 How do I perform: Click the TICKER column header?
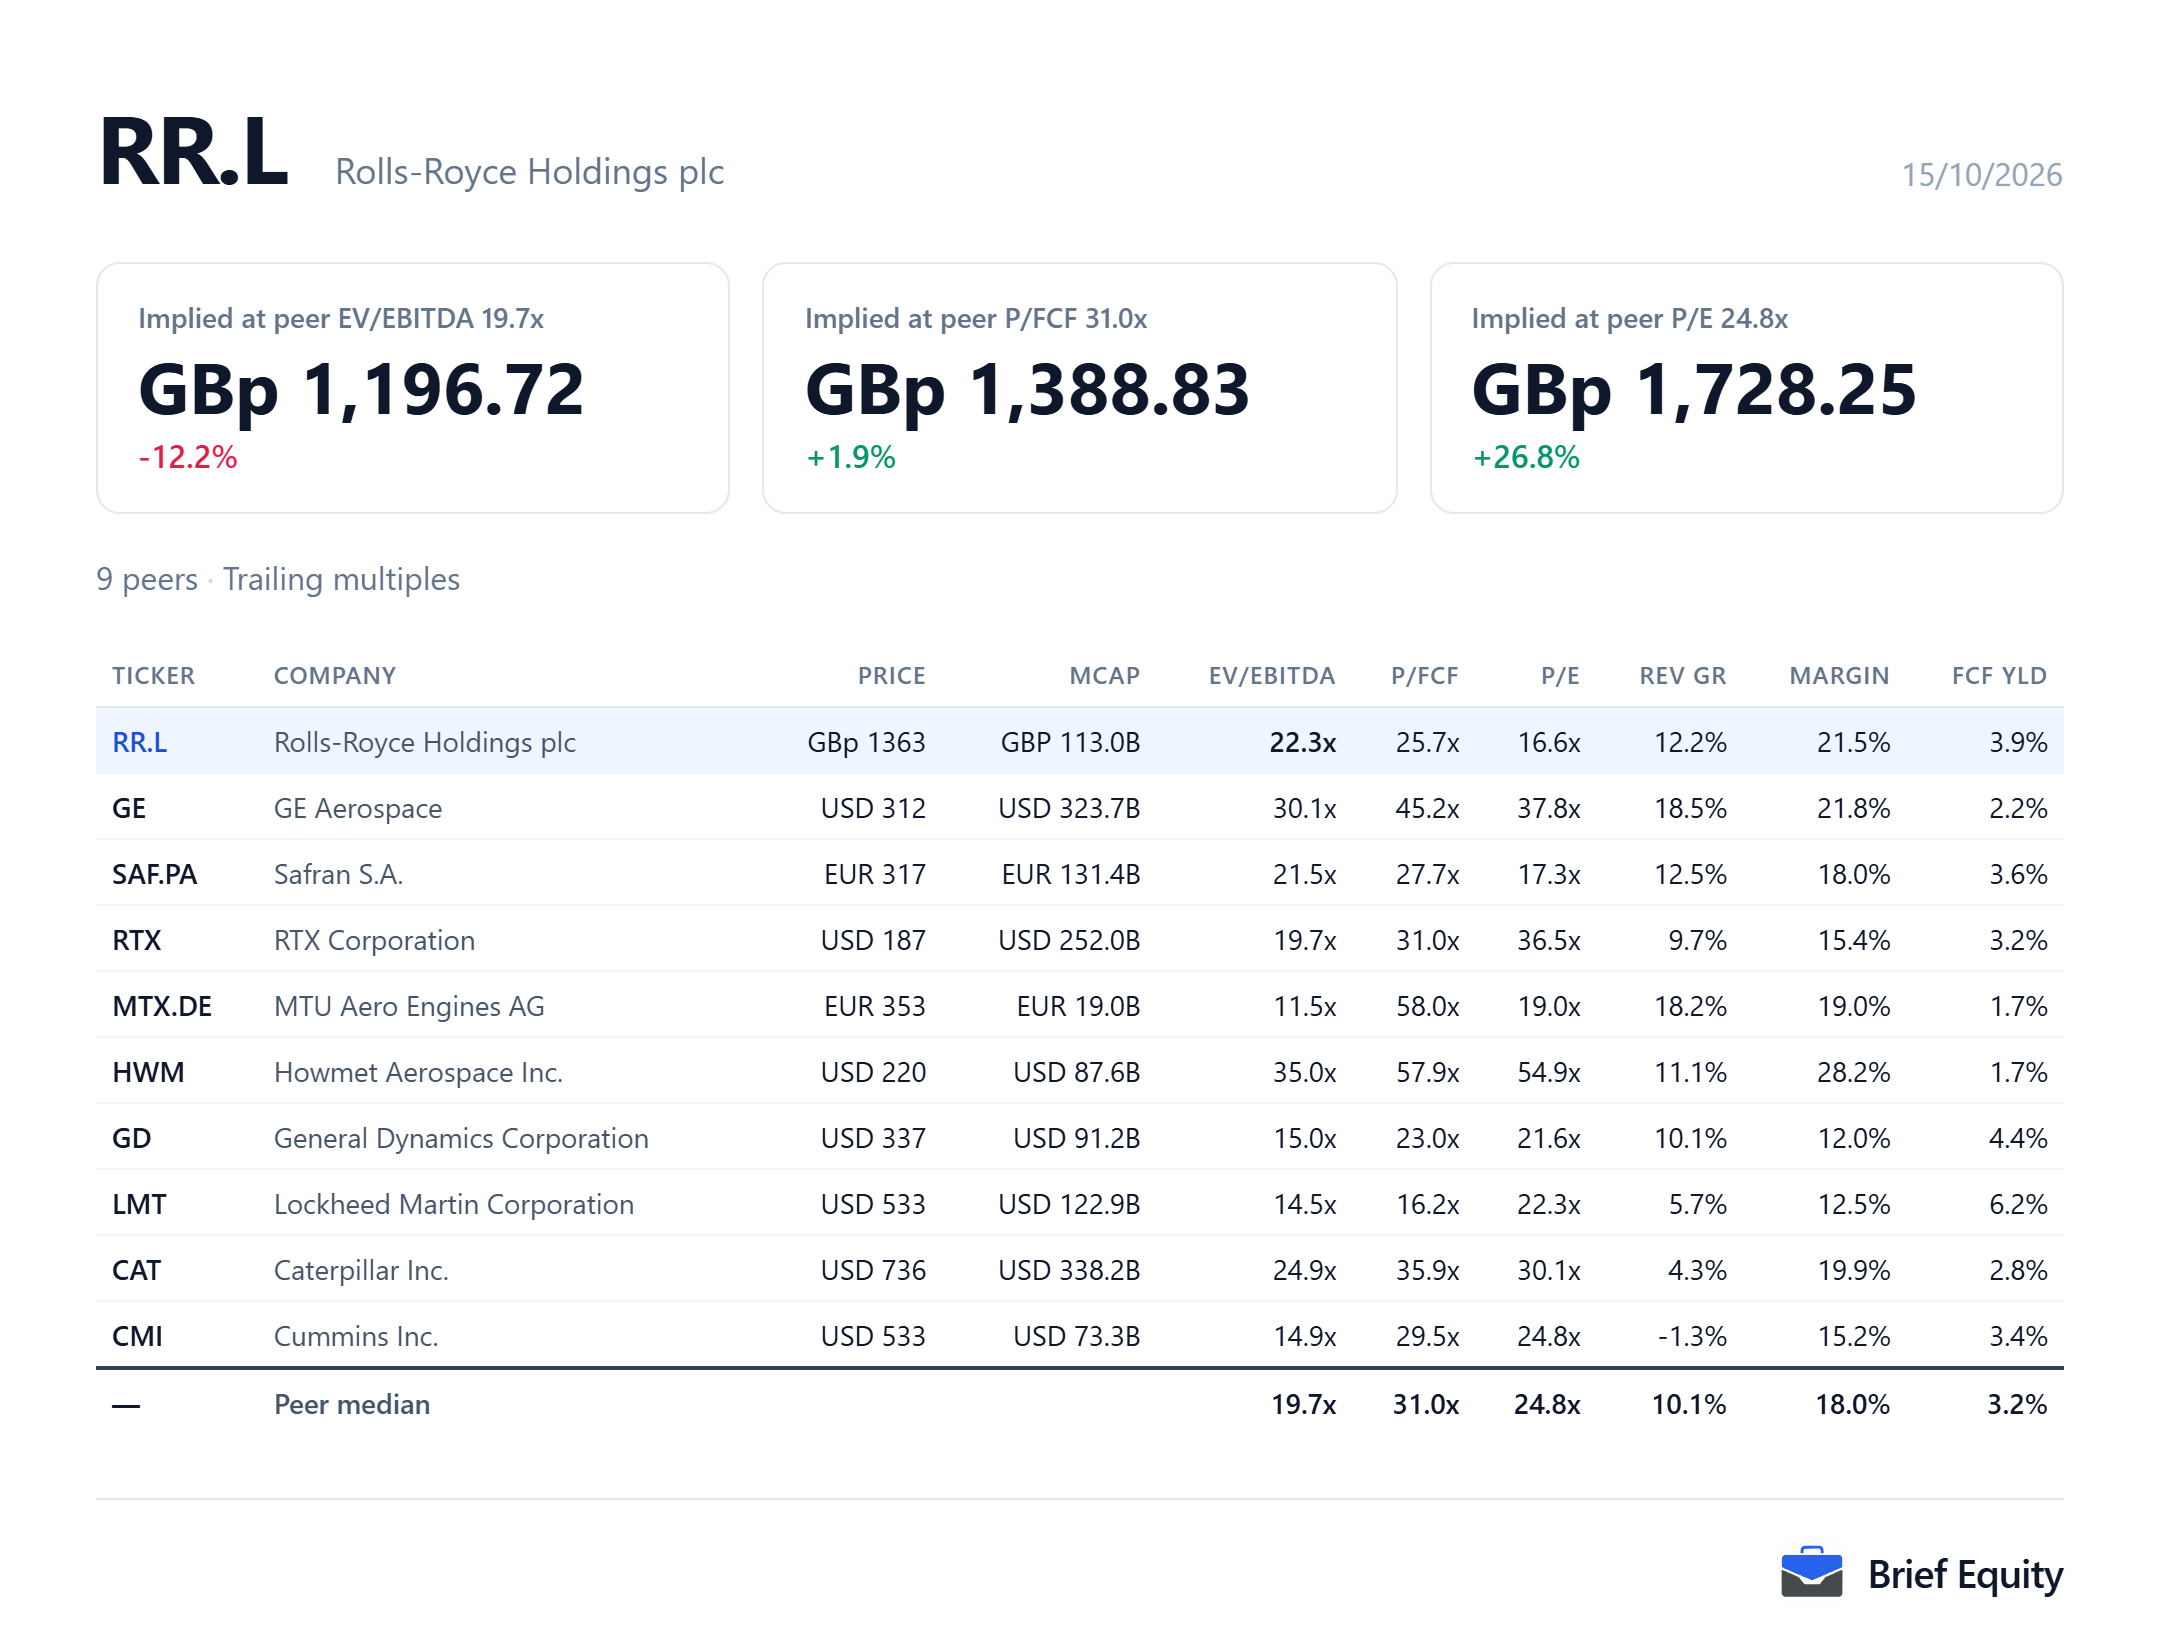pos(154,676)
